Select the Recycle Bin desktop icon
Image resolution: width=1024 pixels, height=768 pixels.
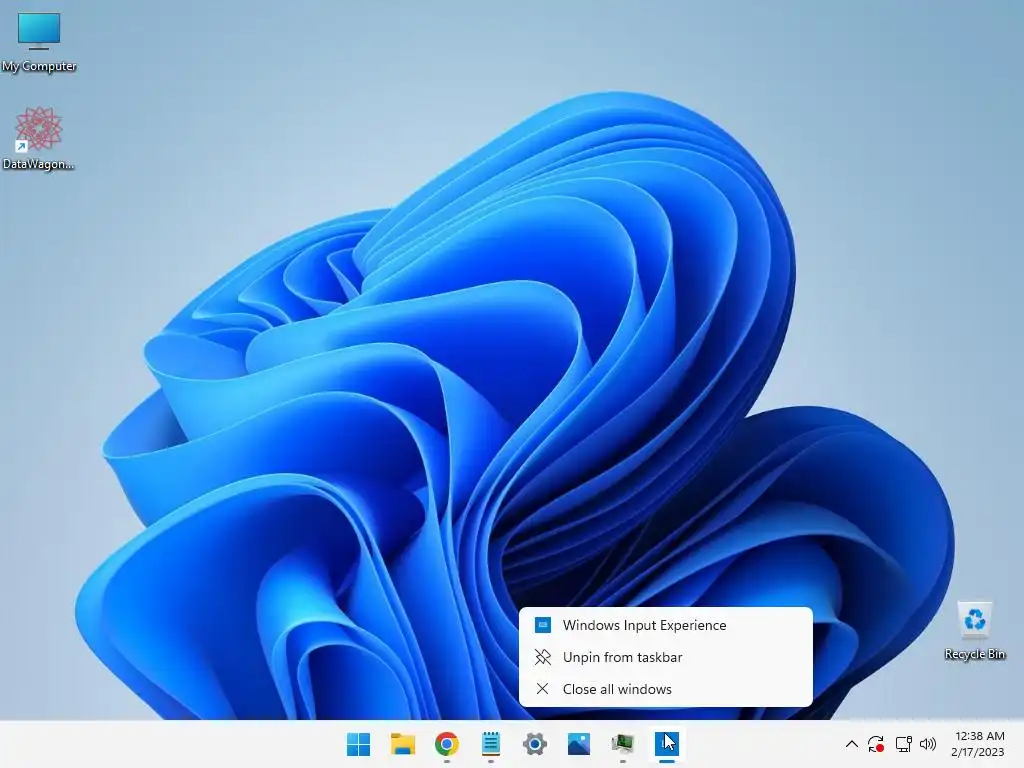[x=974, y=631]
